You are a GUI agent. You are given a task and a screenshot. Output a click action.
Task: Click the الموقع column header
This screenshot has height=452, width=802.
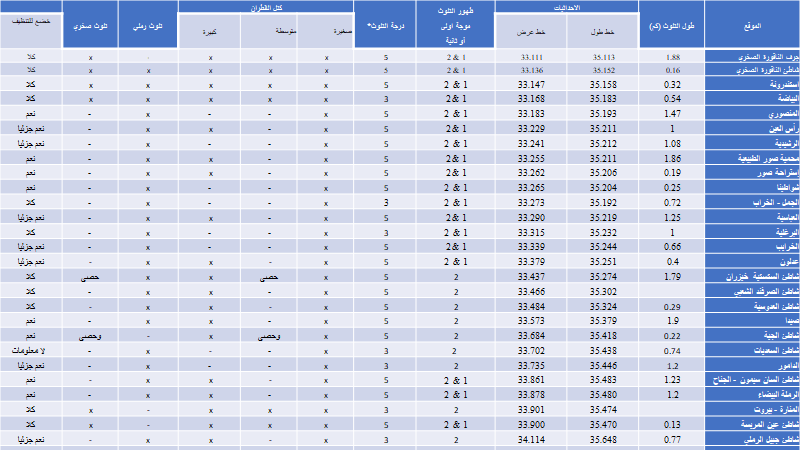pyautogui.click(x=752, y=24)
